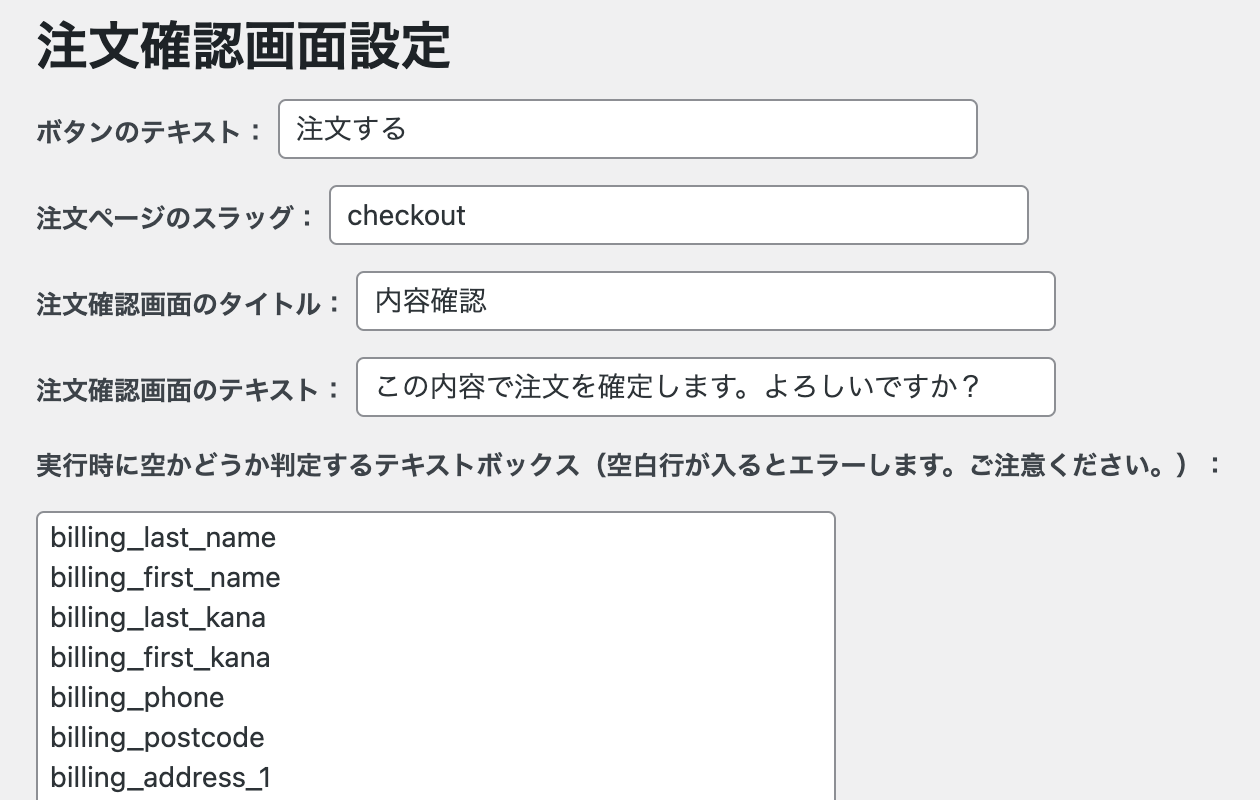Select the billing_phone line
This screenshot has width=1260, height=800.
(x=137, y=697)
